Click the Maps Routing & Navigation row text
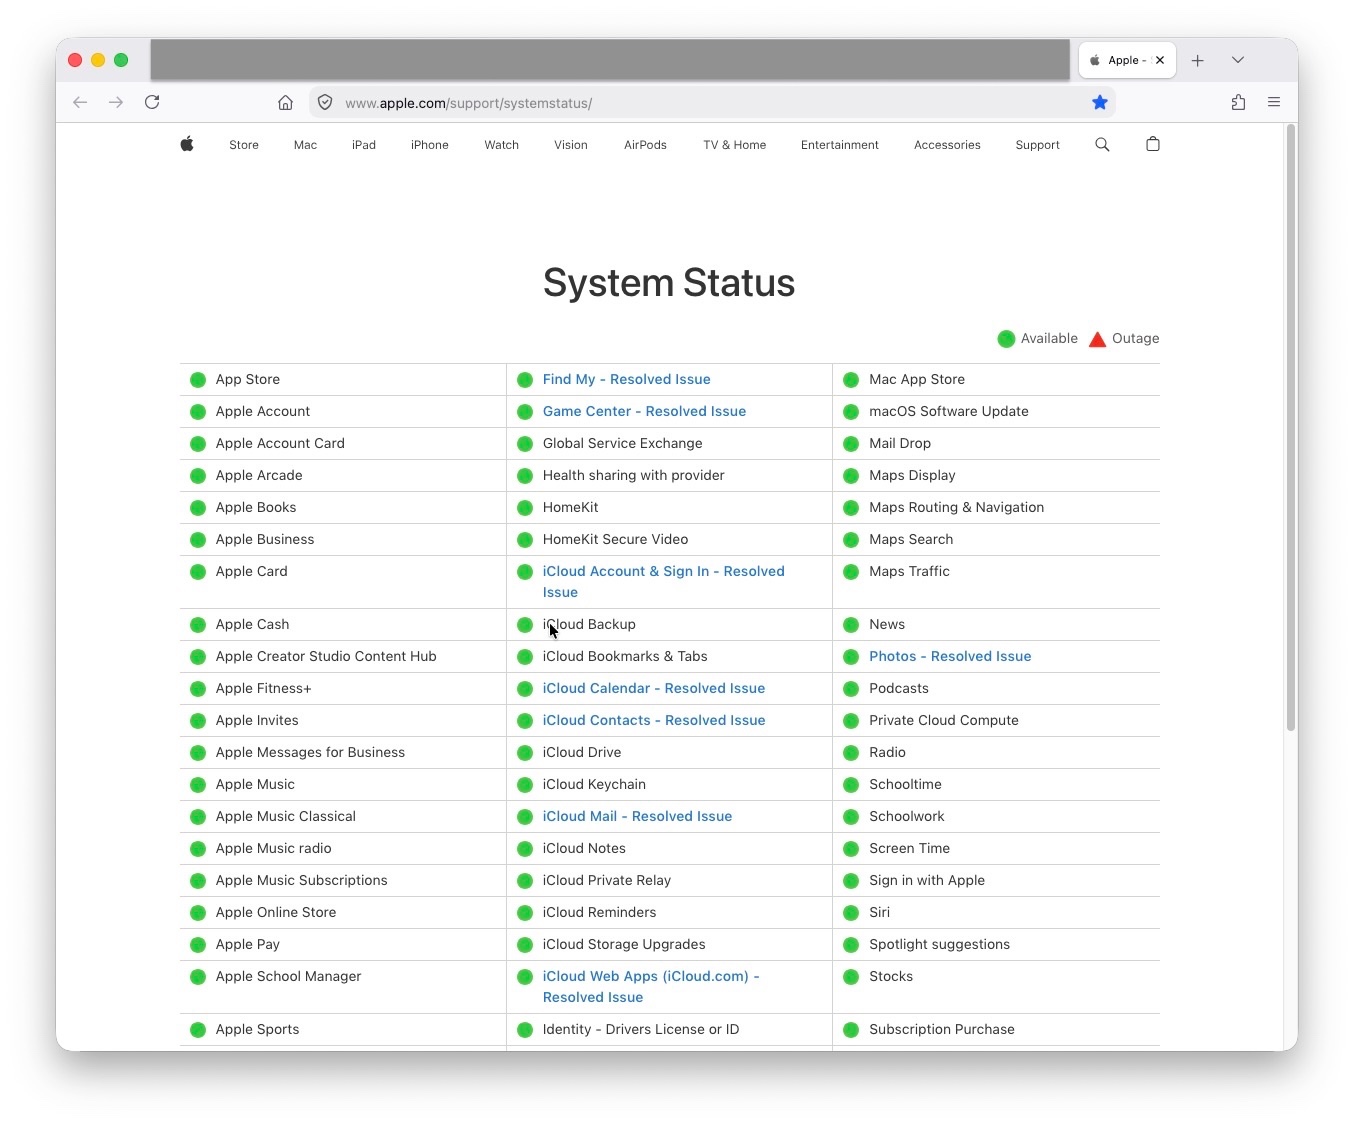The width and height of the screenshot is (1354, 1125). (957, 507)
